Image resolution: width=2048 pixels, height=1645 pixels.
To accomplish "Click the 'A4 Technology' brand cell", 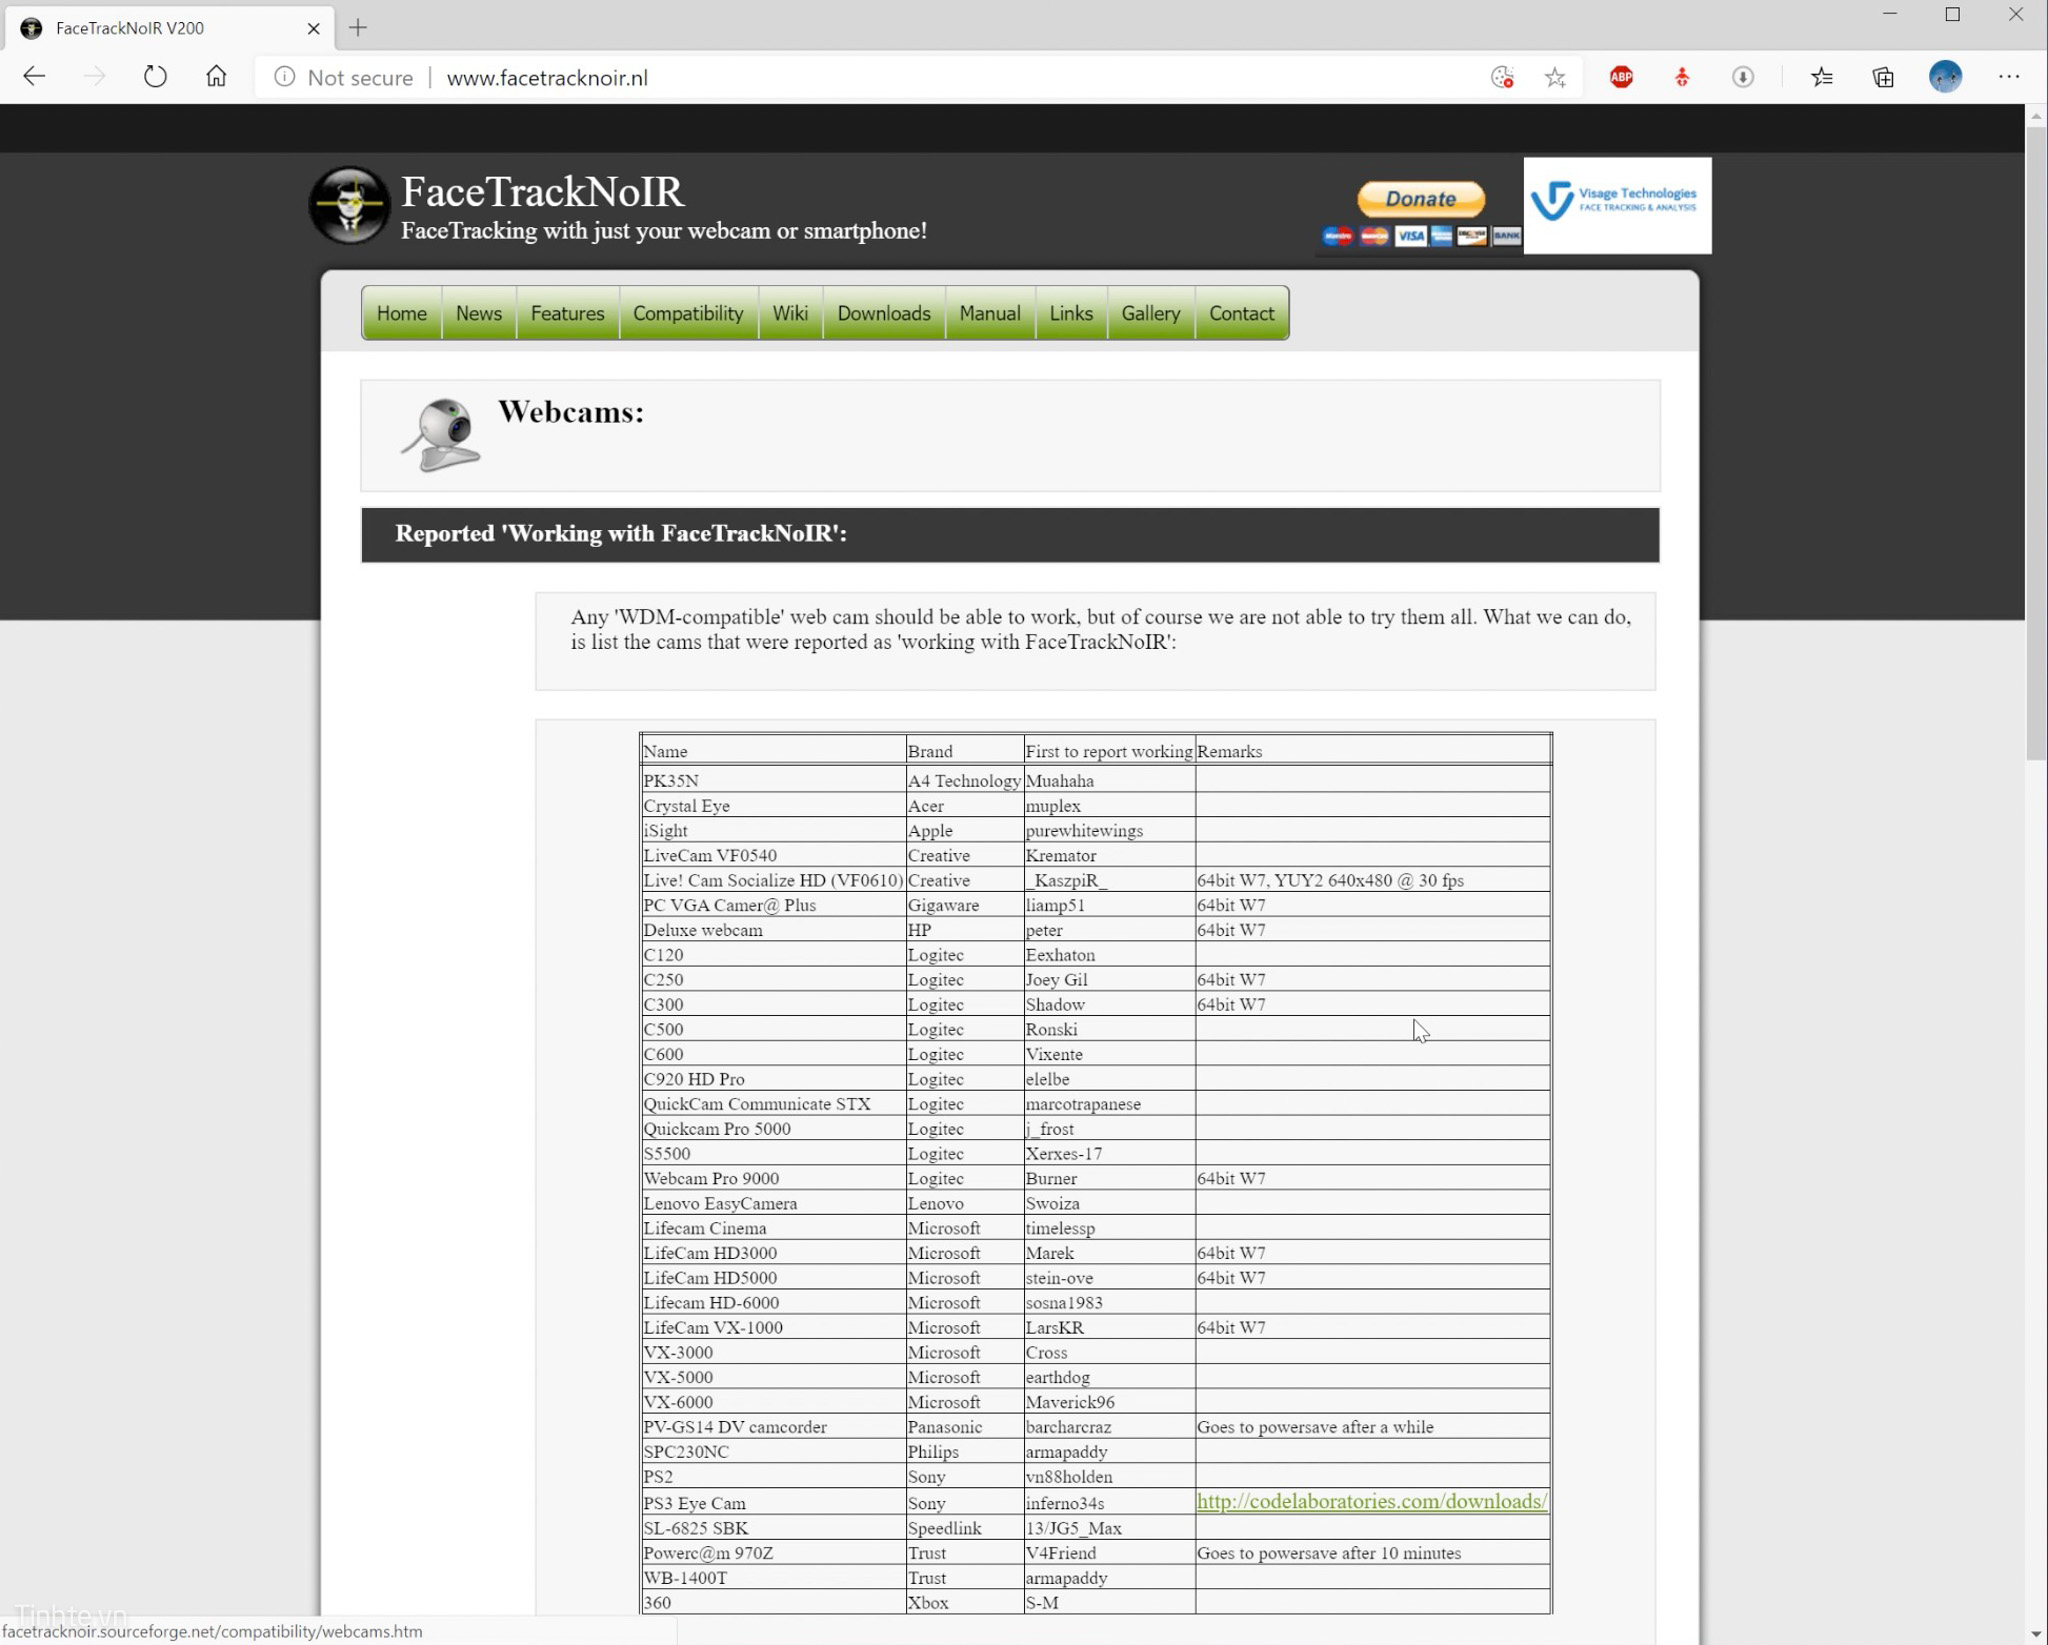I will tap(964, 780).
